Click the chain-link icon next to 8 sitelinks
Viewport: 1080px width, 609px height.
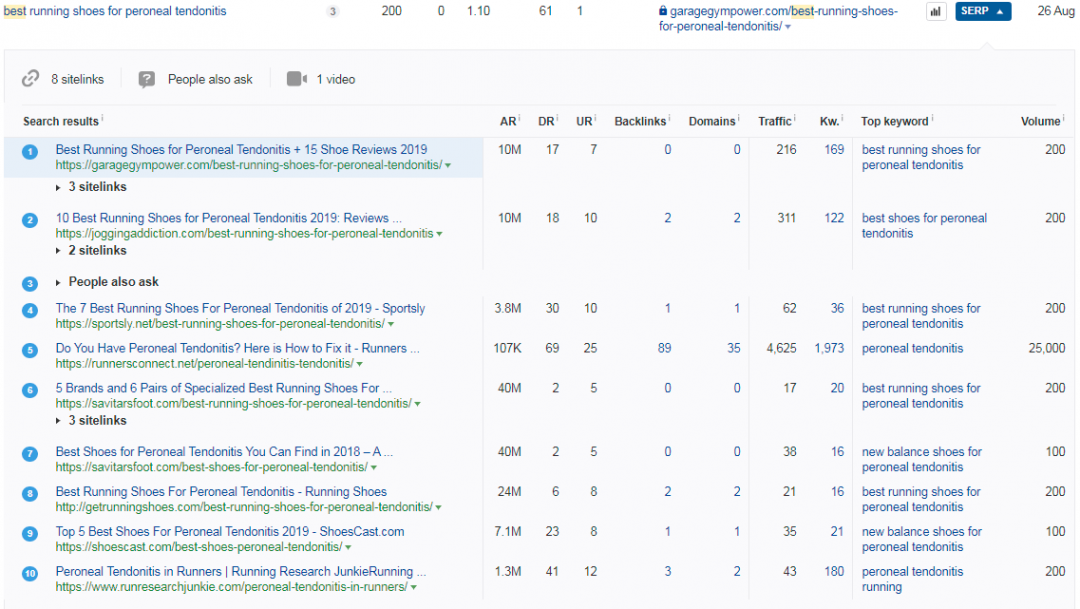tap(31, 79)
